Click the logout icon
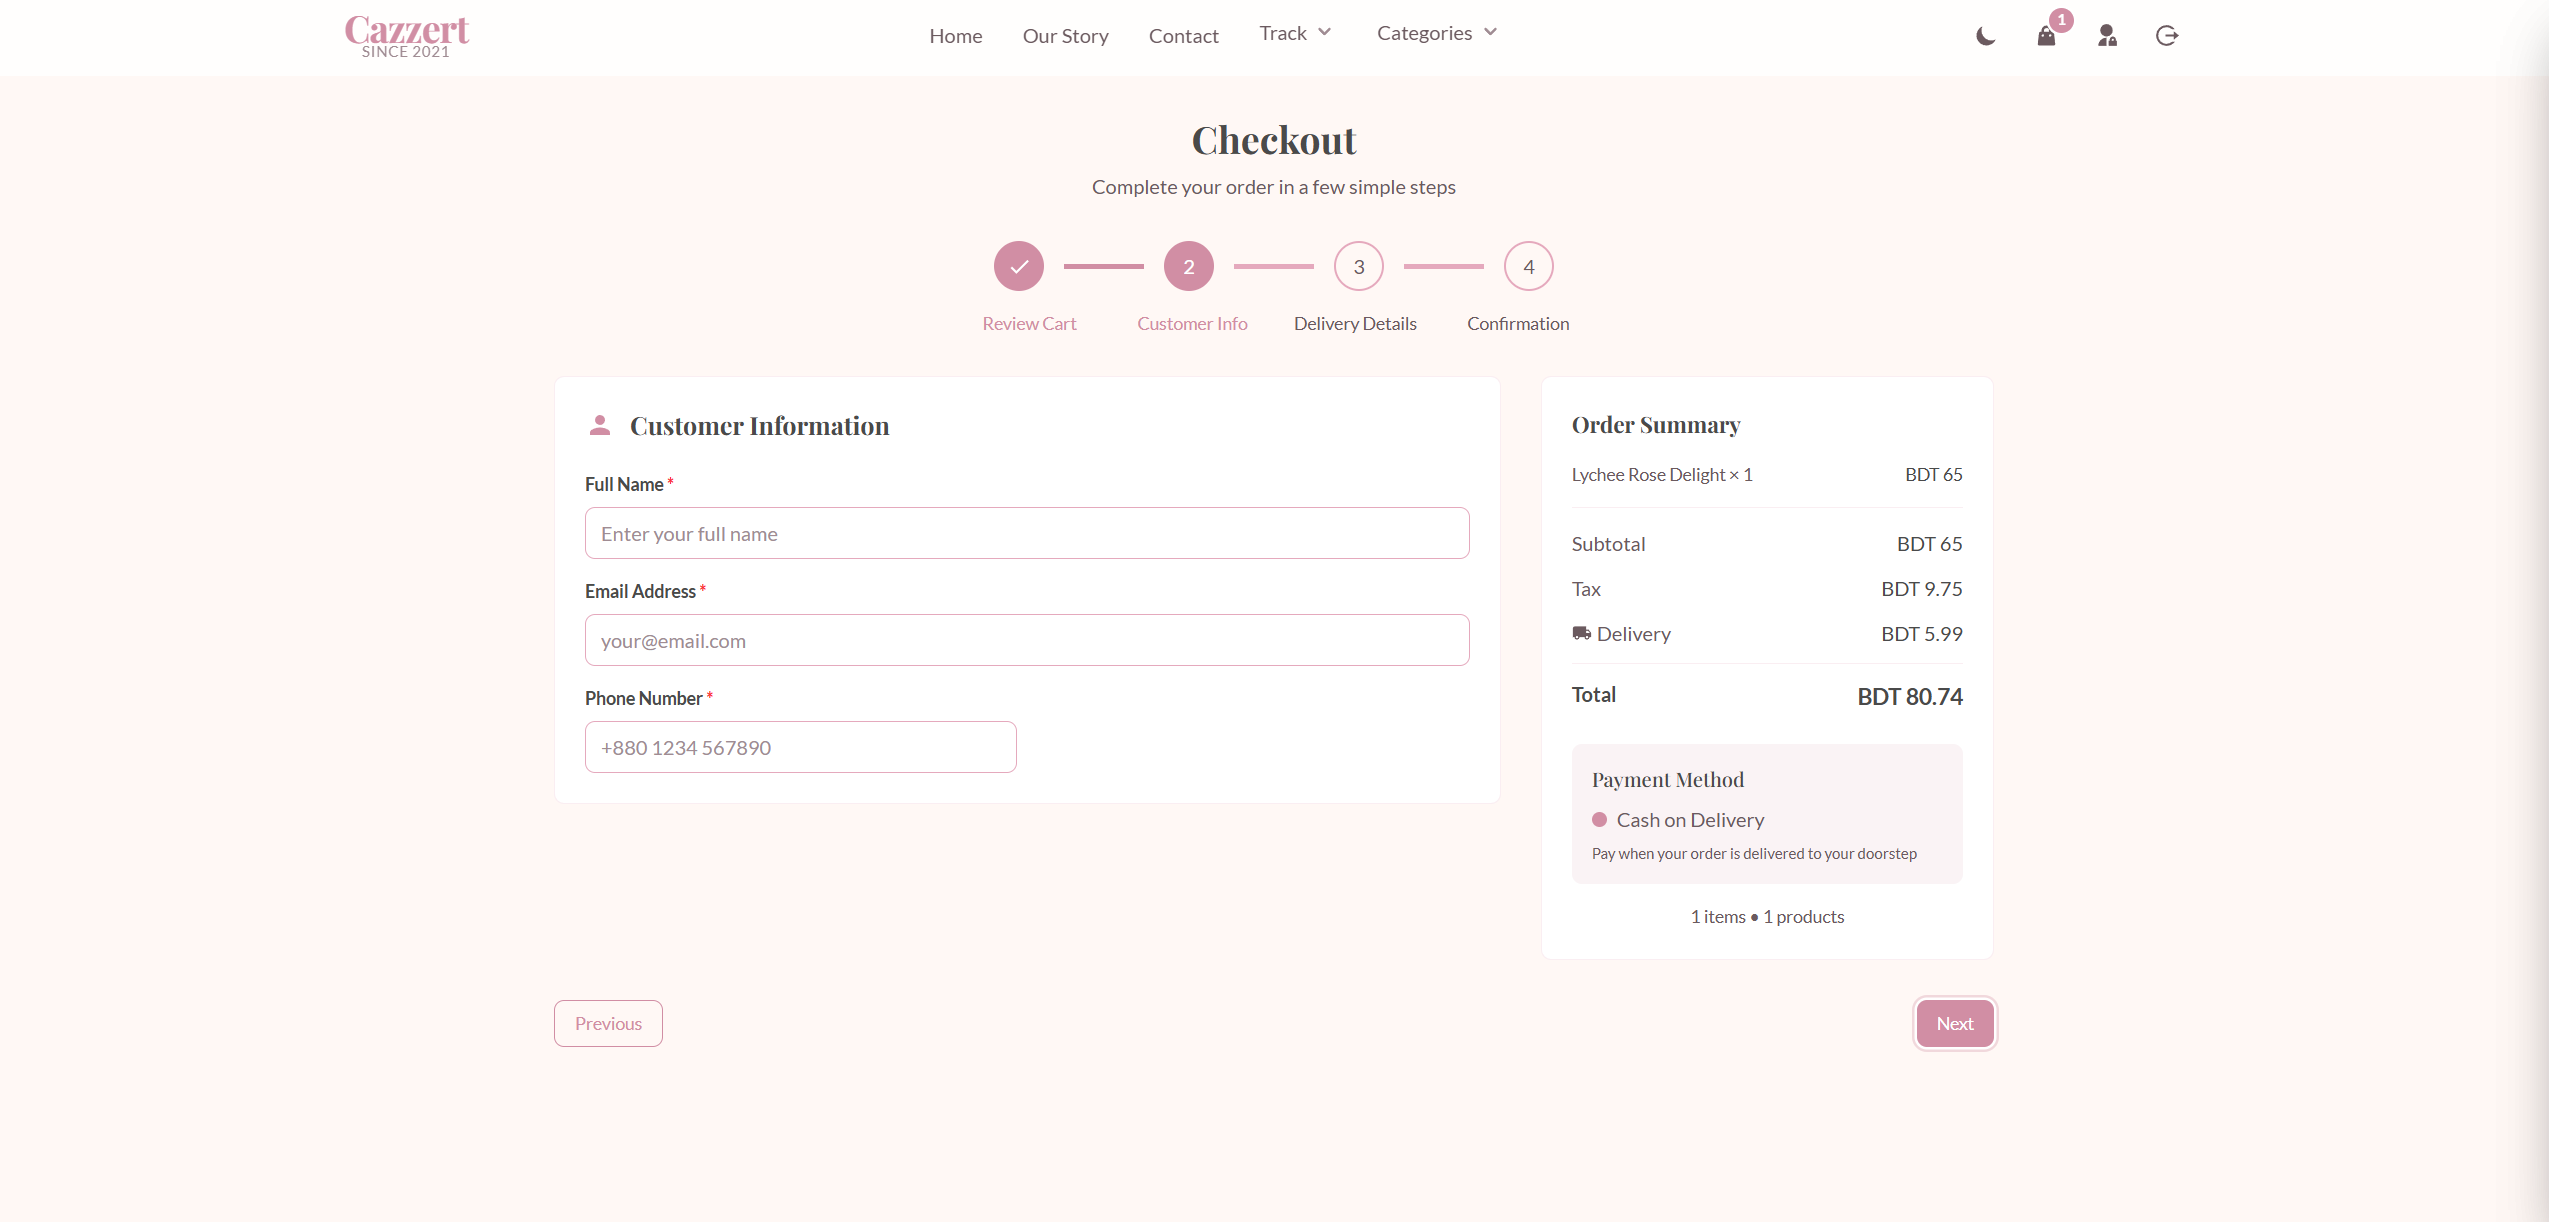This screenshot has height=1222, width=2549. pyautogui.click(x=2166, y=35)
